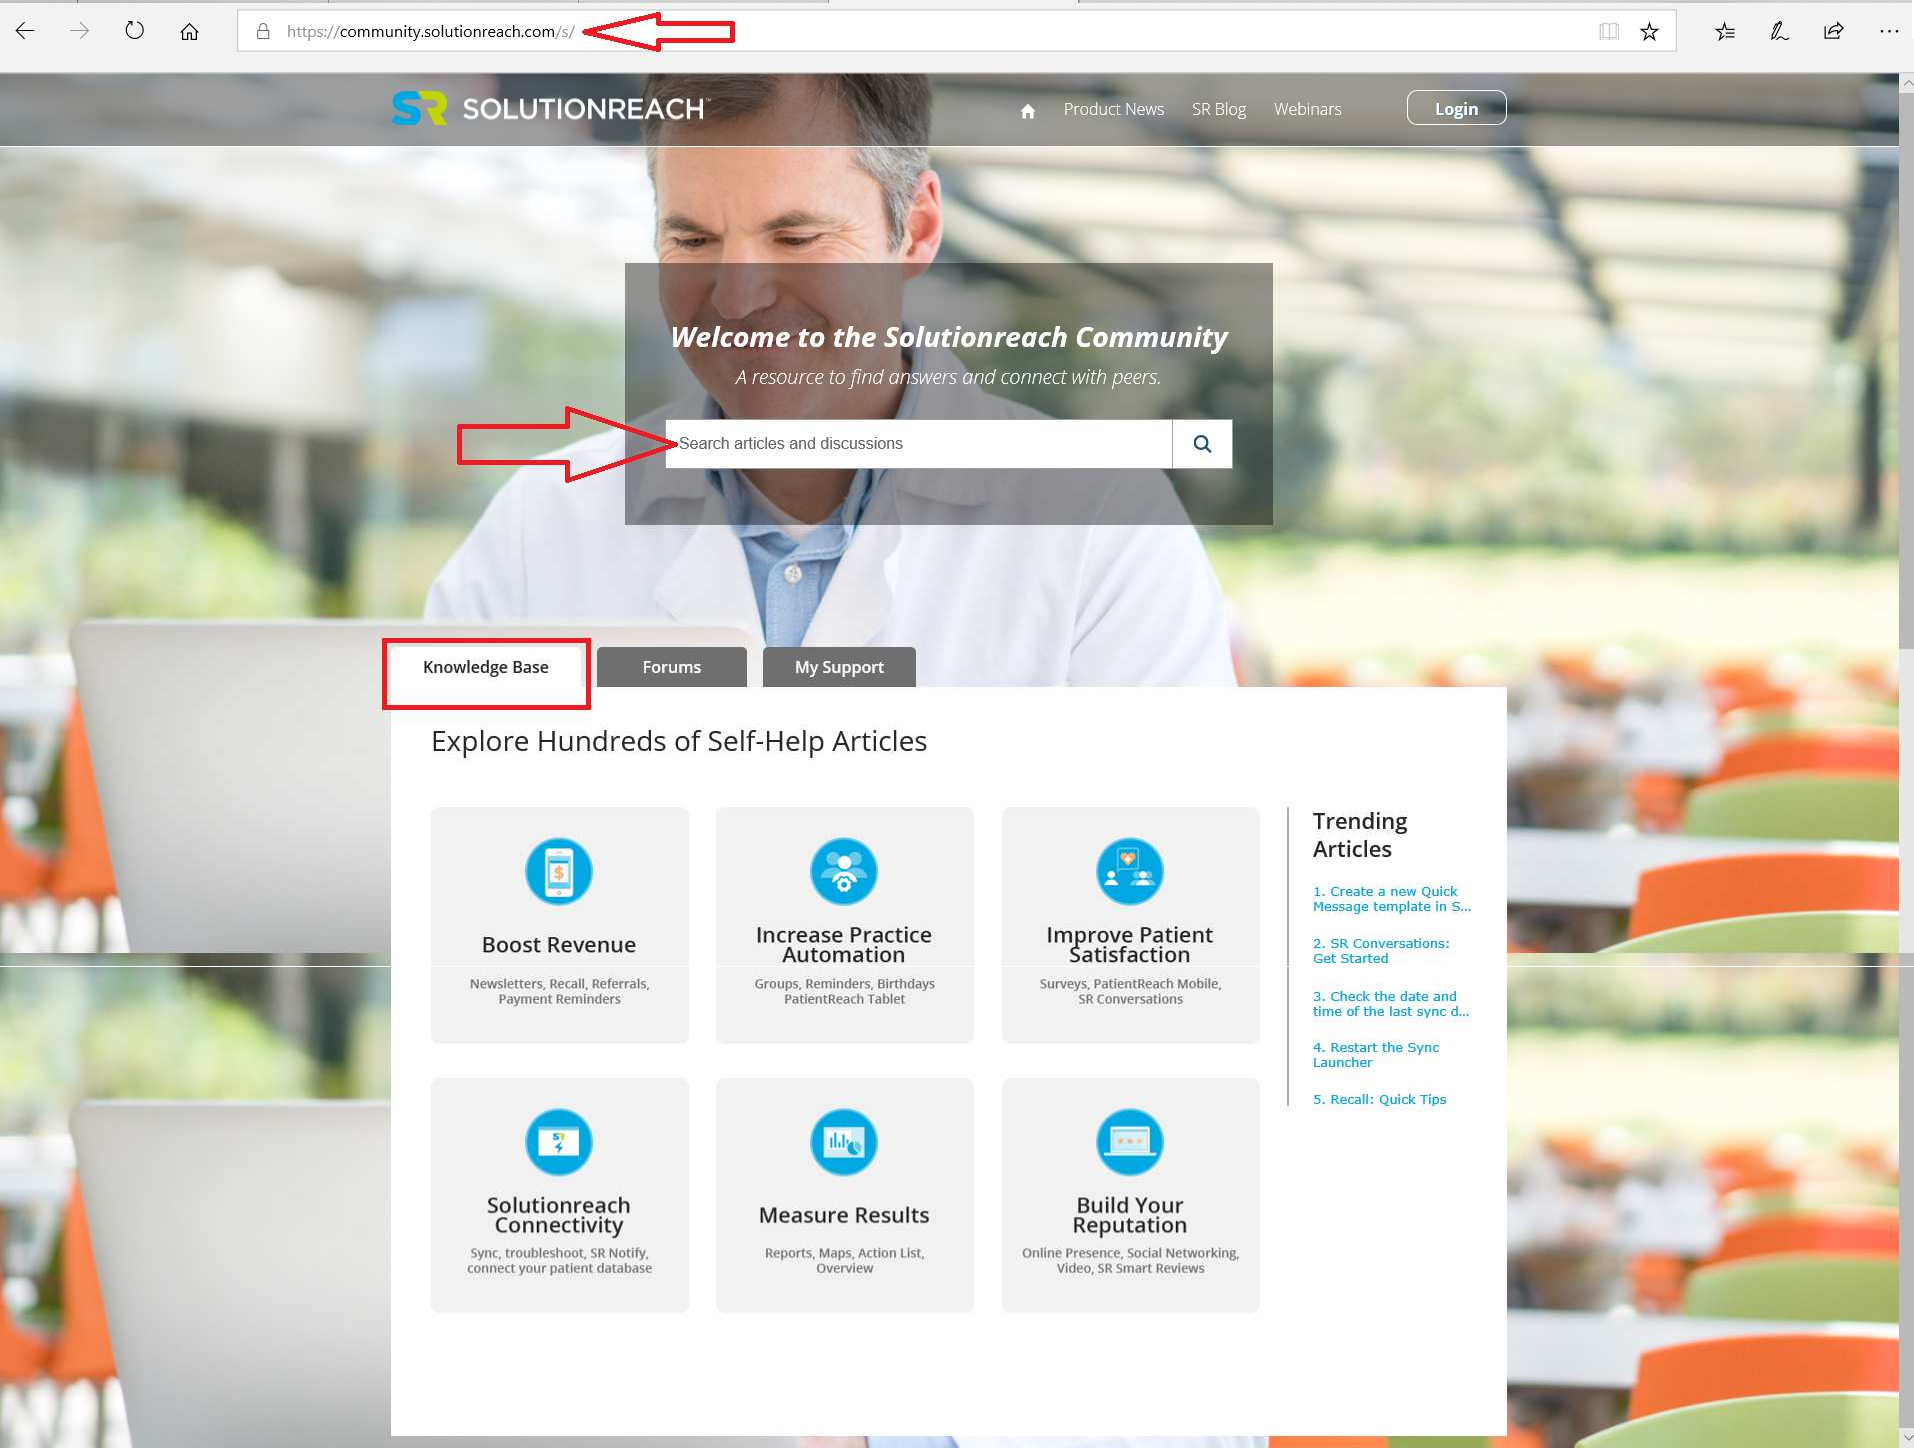This screenshot has height=1448, width=1914.
Task: Click the Increase Practice Automation icon
Action: click(844, 871)
